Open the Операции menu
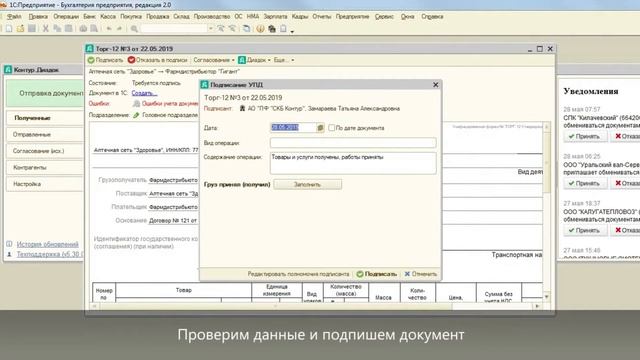 [x=66, y=17]
